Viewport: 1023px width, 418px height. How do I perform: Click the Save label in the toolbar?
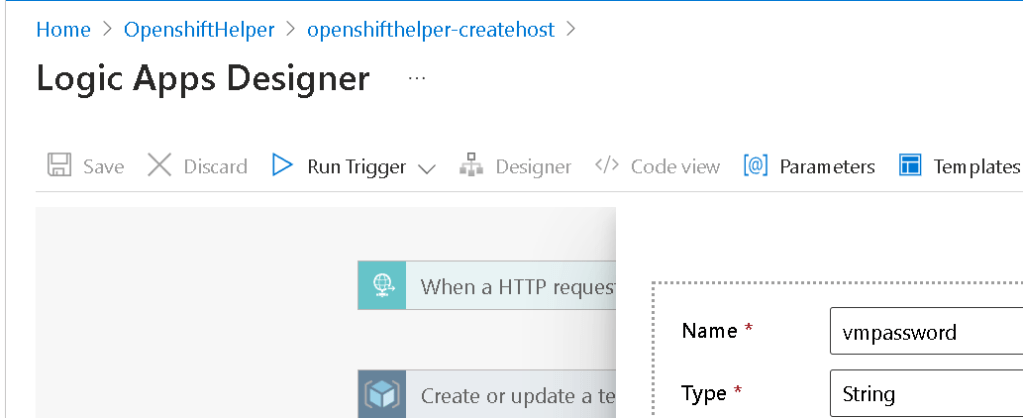[x=103, y=167]
